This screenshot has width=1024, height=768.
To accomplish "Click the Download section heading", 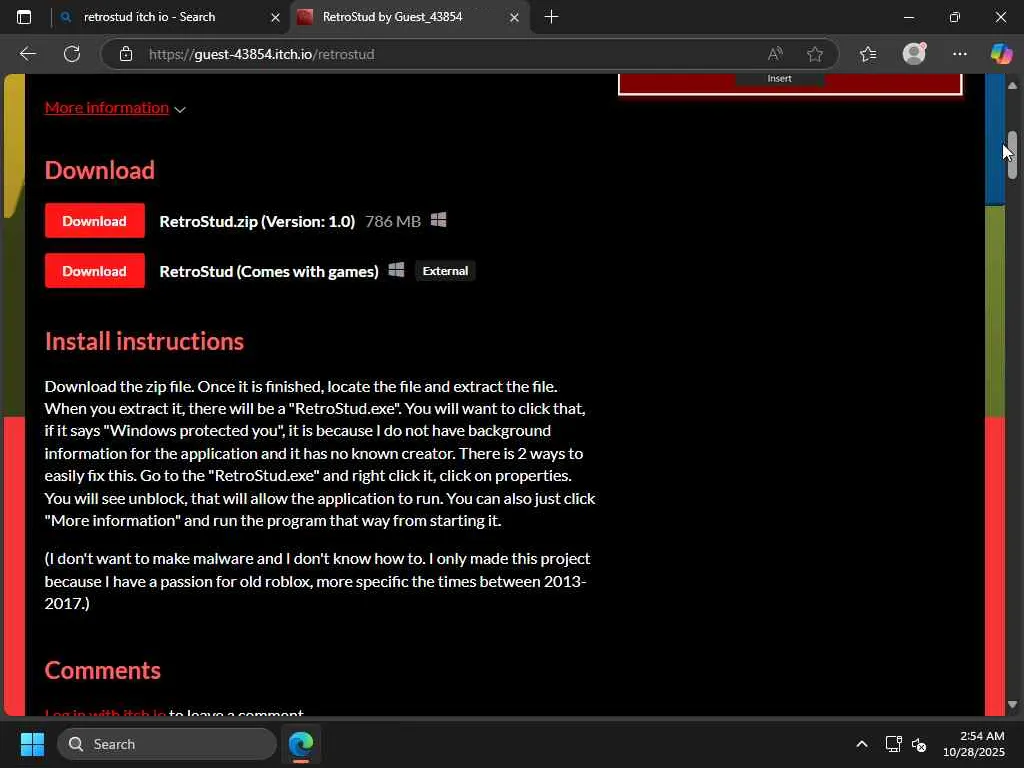I will (x=100, y=170).
